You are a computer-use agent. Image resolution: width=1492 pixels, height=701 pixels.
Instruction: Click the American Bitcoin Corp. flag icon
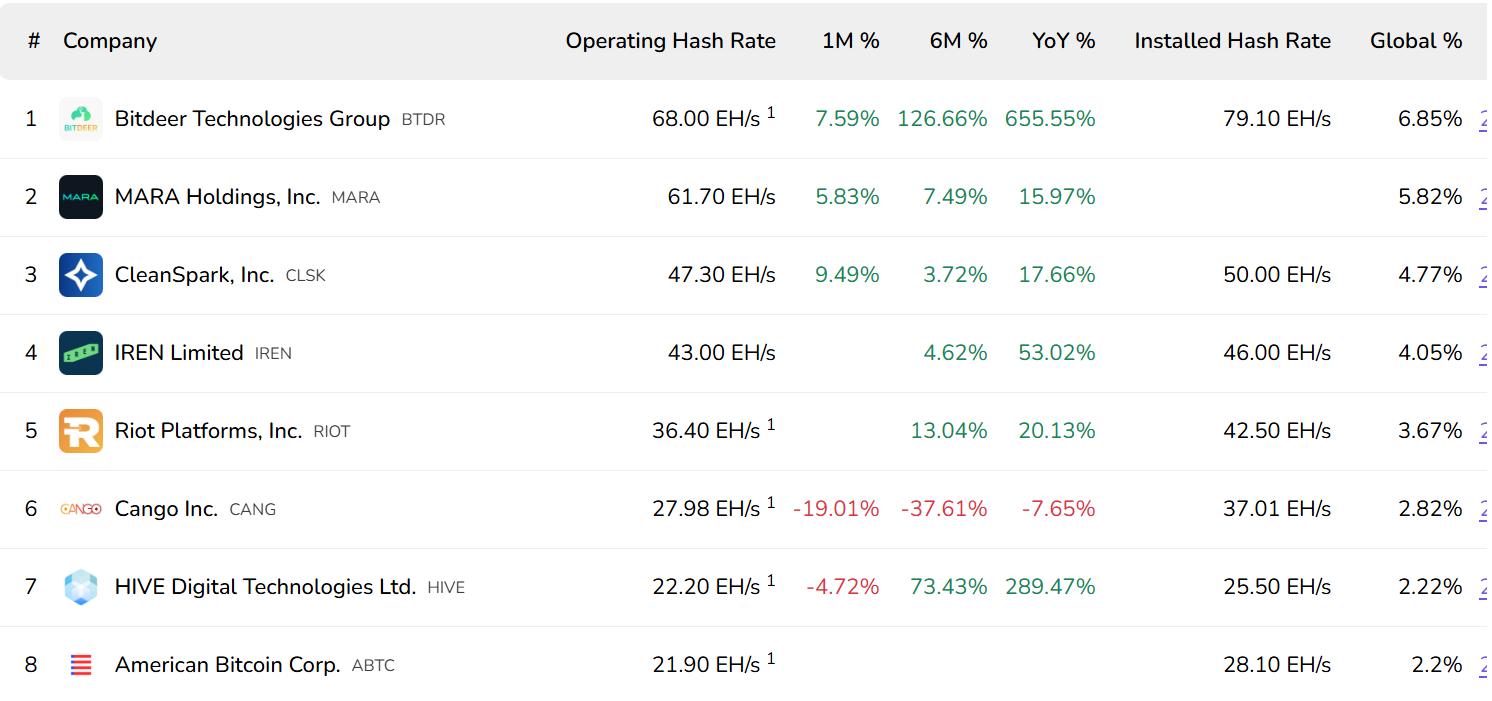click(x=80, y=665)
